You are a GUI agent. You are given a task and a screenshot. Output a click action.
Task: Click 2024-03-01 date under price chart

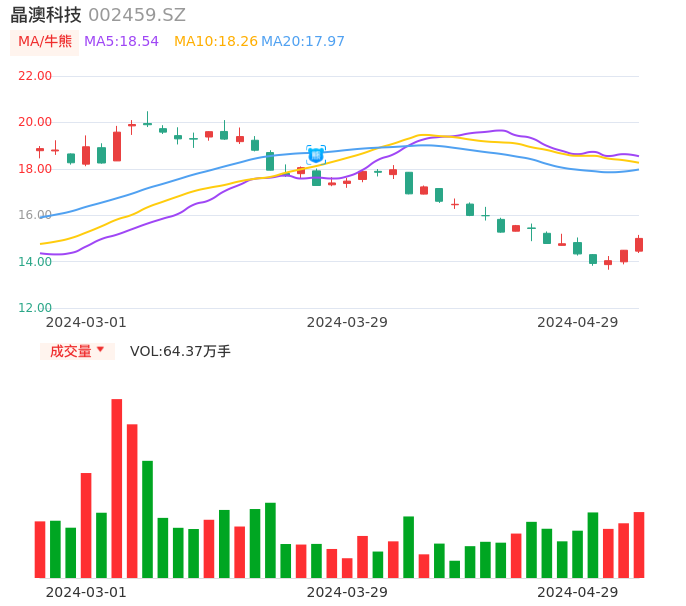point(86,322)
